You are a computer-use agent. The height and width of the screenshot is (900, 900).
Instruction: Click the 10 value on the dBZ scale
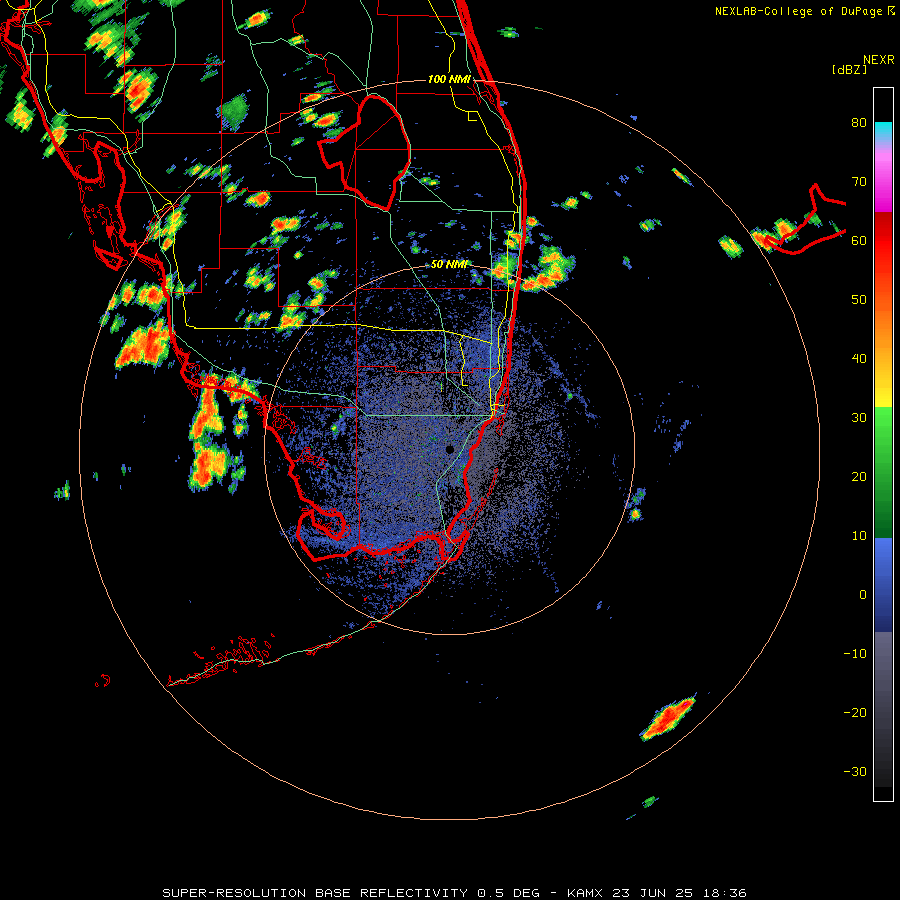pos(859,536)
